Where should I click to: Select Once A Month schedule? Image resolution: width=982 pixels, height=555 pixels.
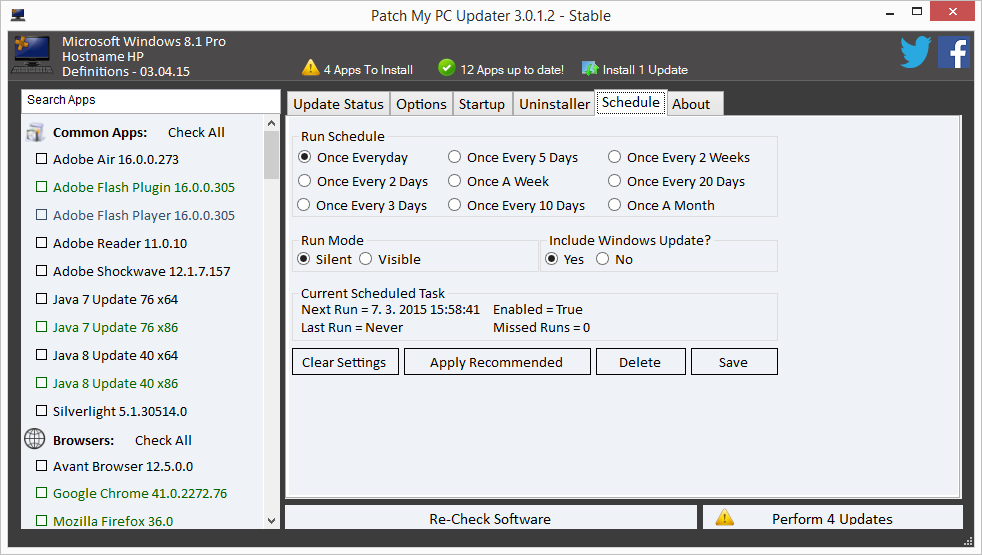click(614, 205)
